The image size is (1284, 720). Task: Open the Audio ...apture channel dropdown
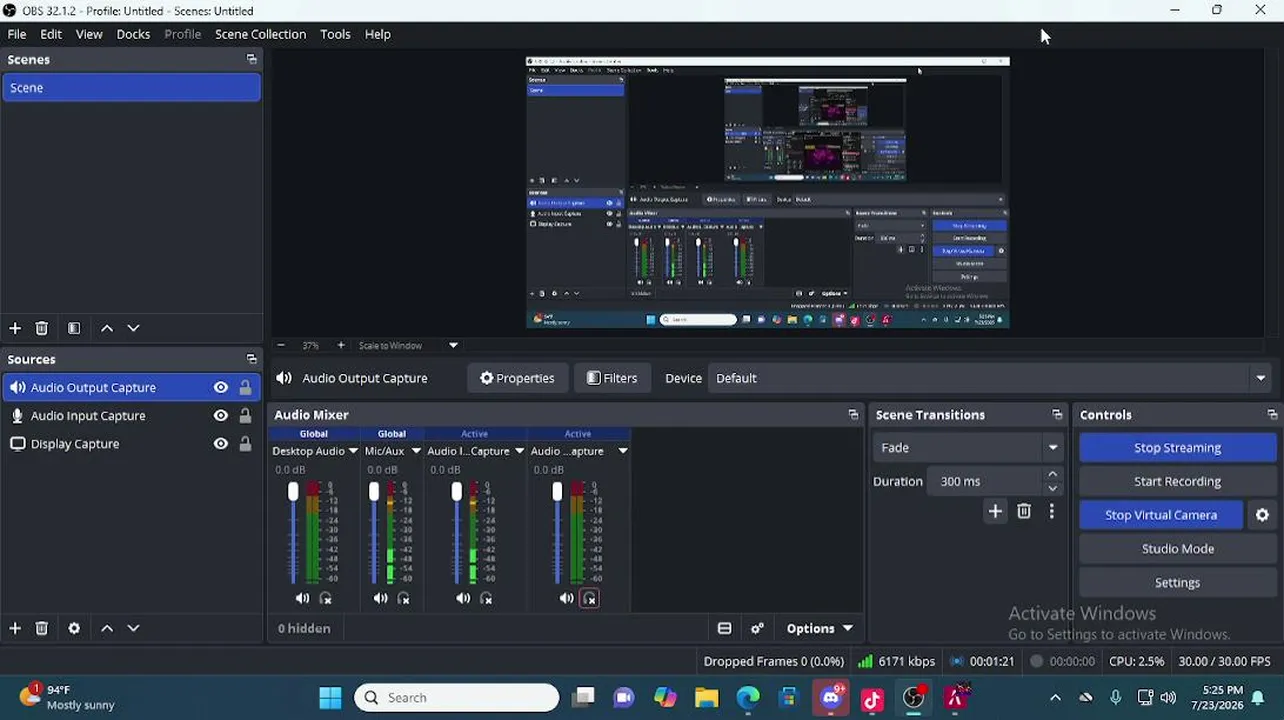tap(622, 451)
